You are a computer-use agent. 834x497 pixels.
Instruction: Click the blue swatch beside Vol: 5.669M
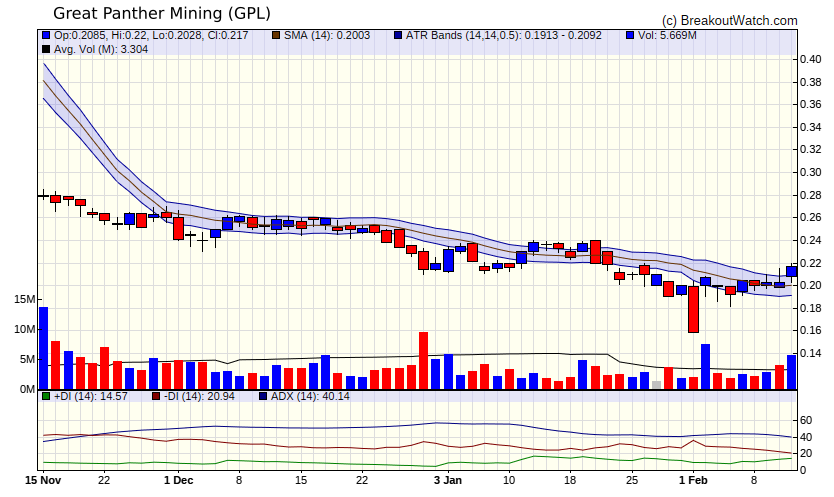click(x=630, y=35)
